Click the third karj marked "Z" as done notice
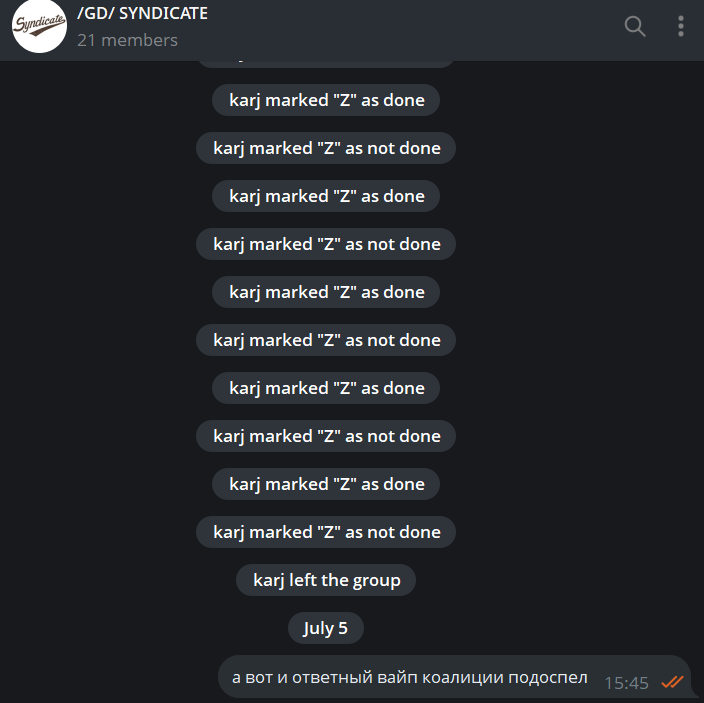 click(326, 292)
